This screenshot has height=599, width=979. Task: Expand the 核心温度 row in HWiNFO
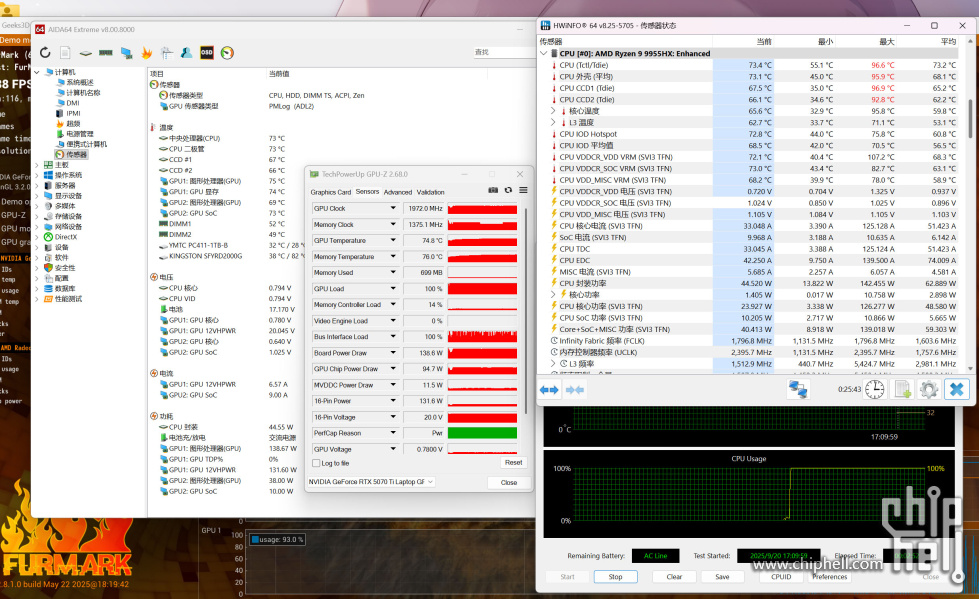pos(553,111)
